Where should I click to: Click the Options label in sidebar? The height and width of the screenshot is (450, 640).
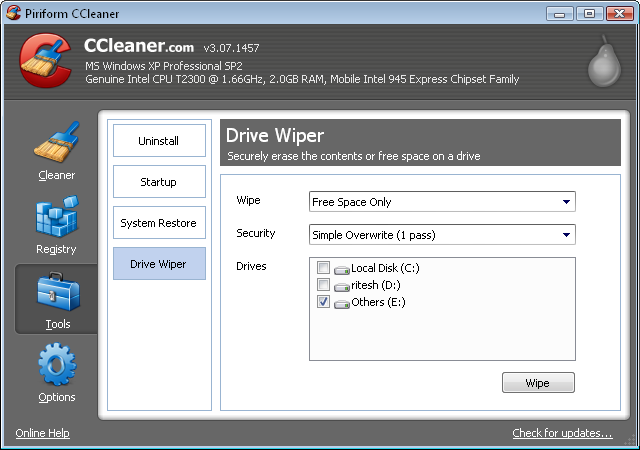57,397
